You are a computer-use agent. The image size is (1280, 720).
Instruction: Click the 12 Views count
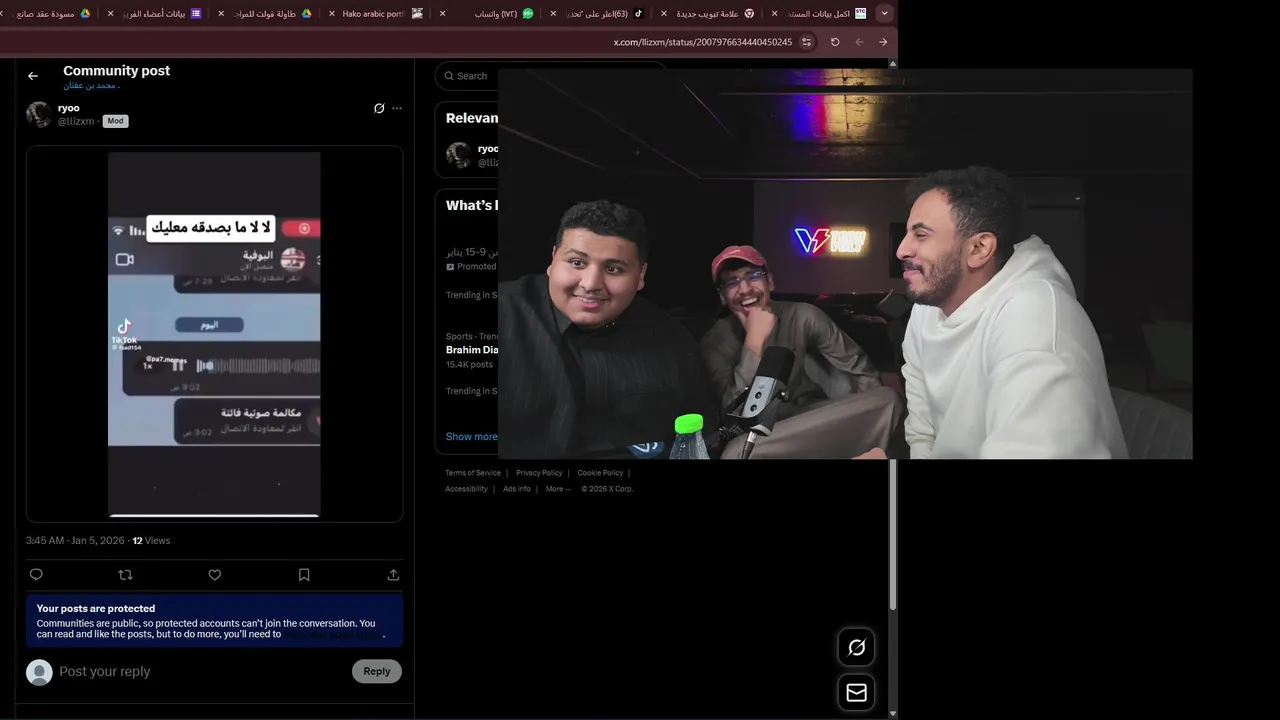click(x=151, y=540)
